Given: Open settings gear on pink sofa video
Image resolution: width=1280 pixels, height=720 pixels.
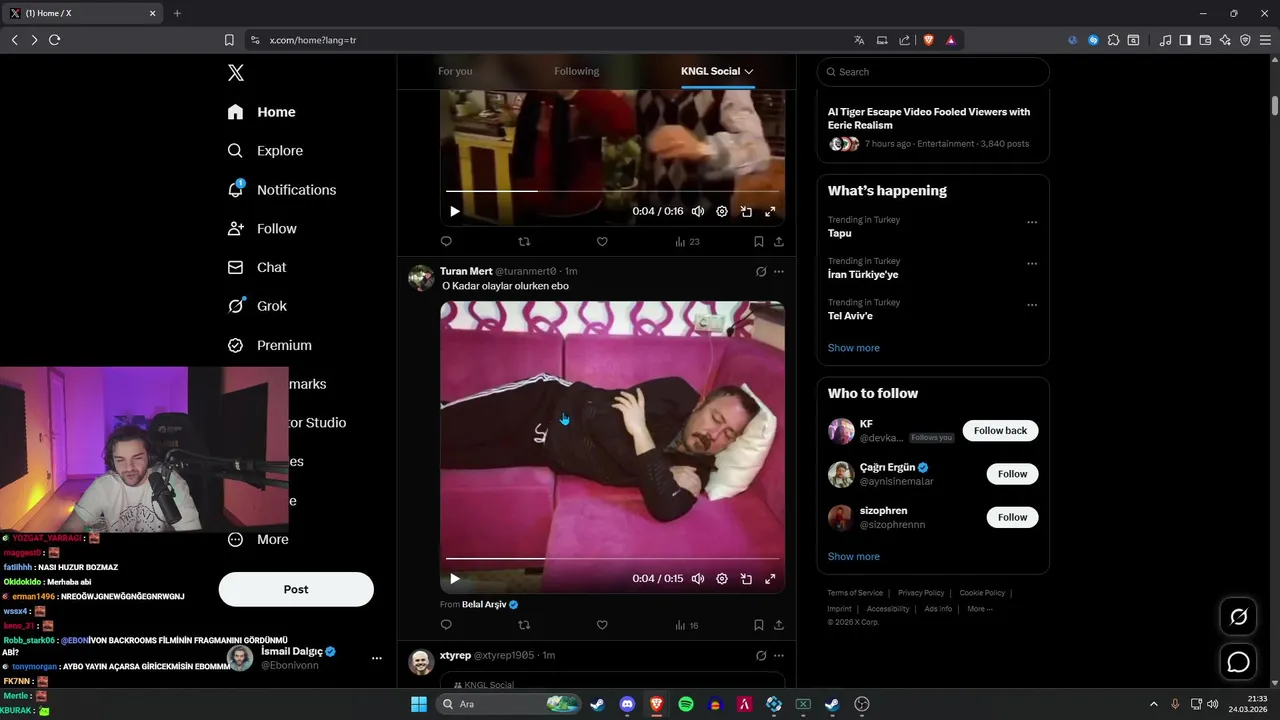Looking at the screenshot, I should tap(722, 578).
